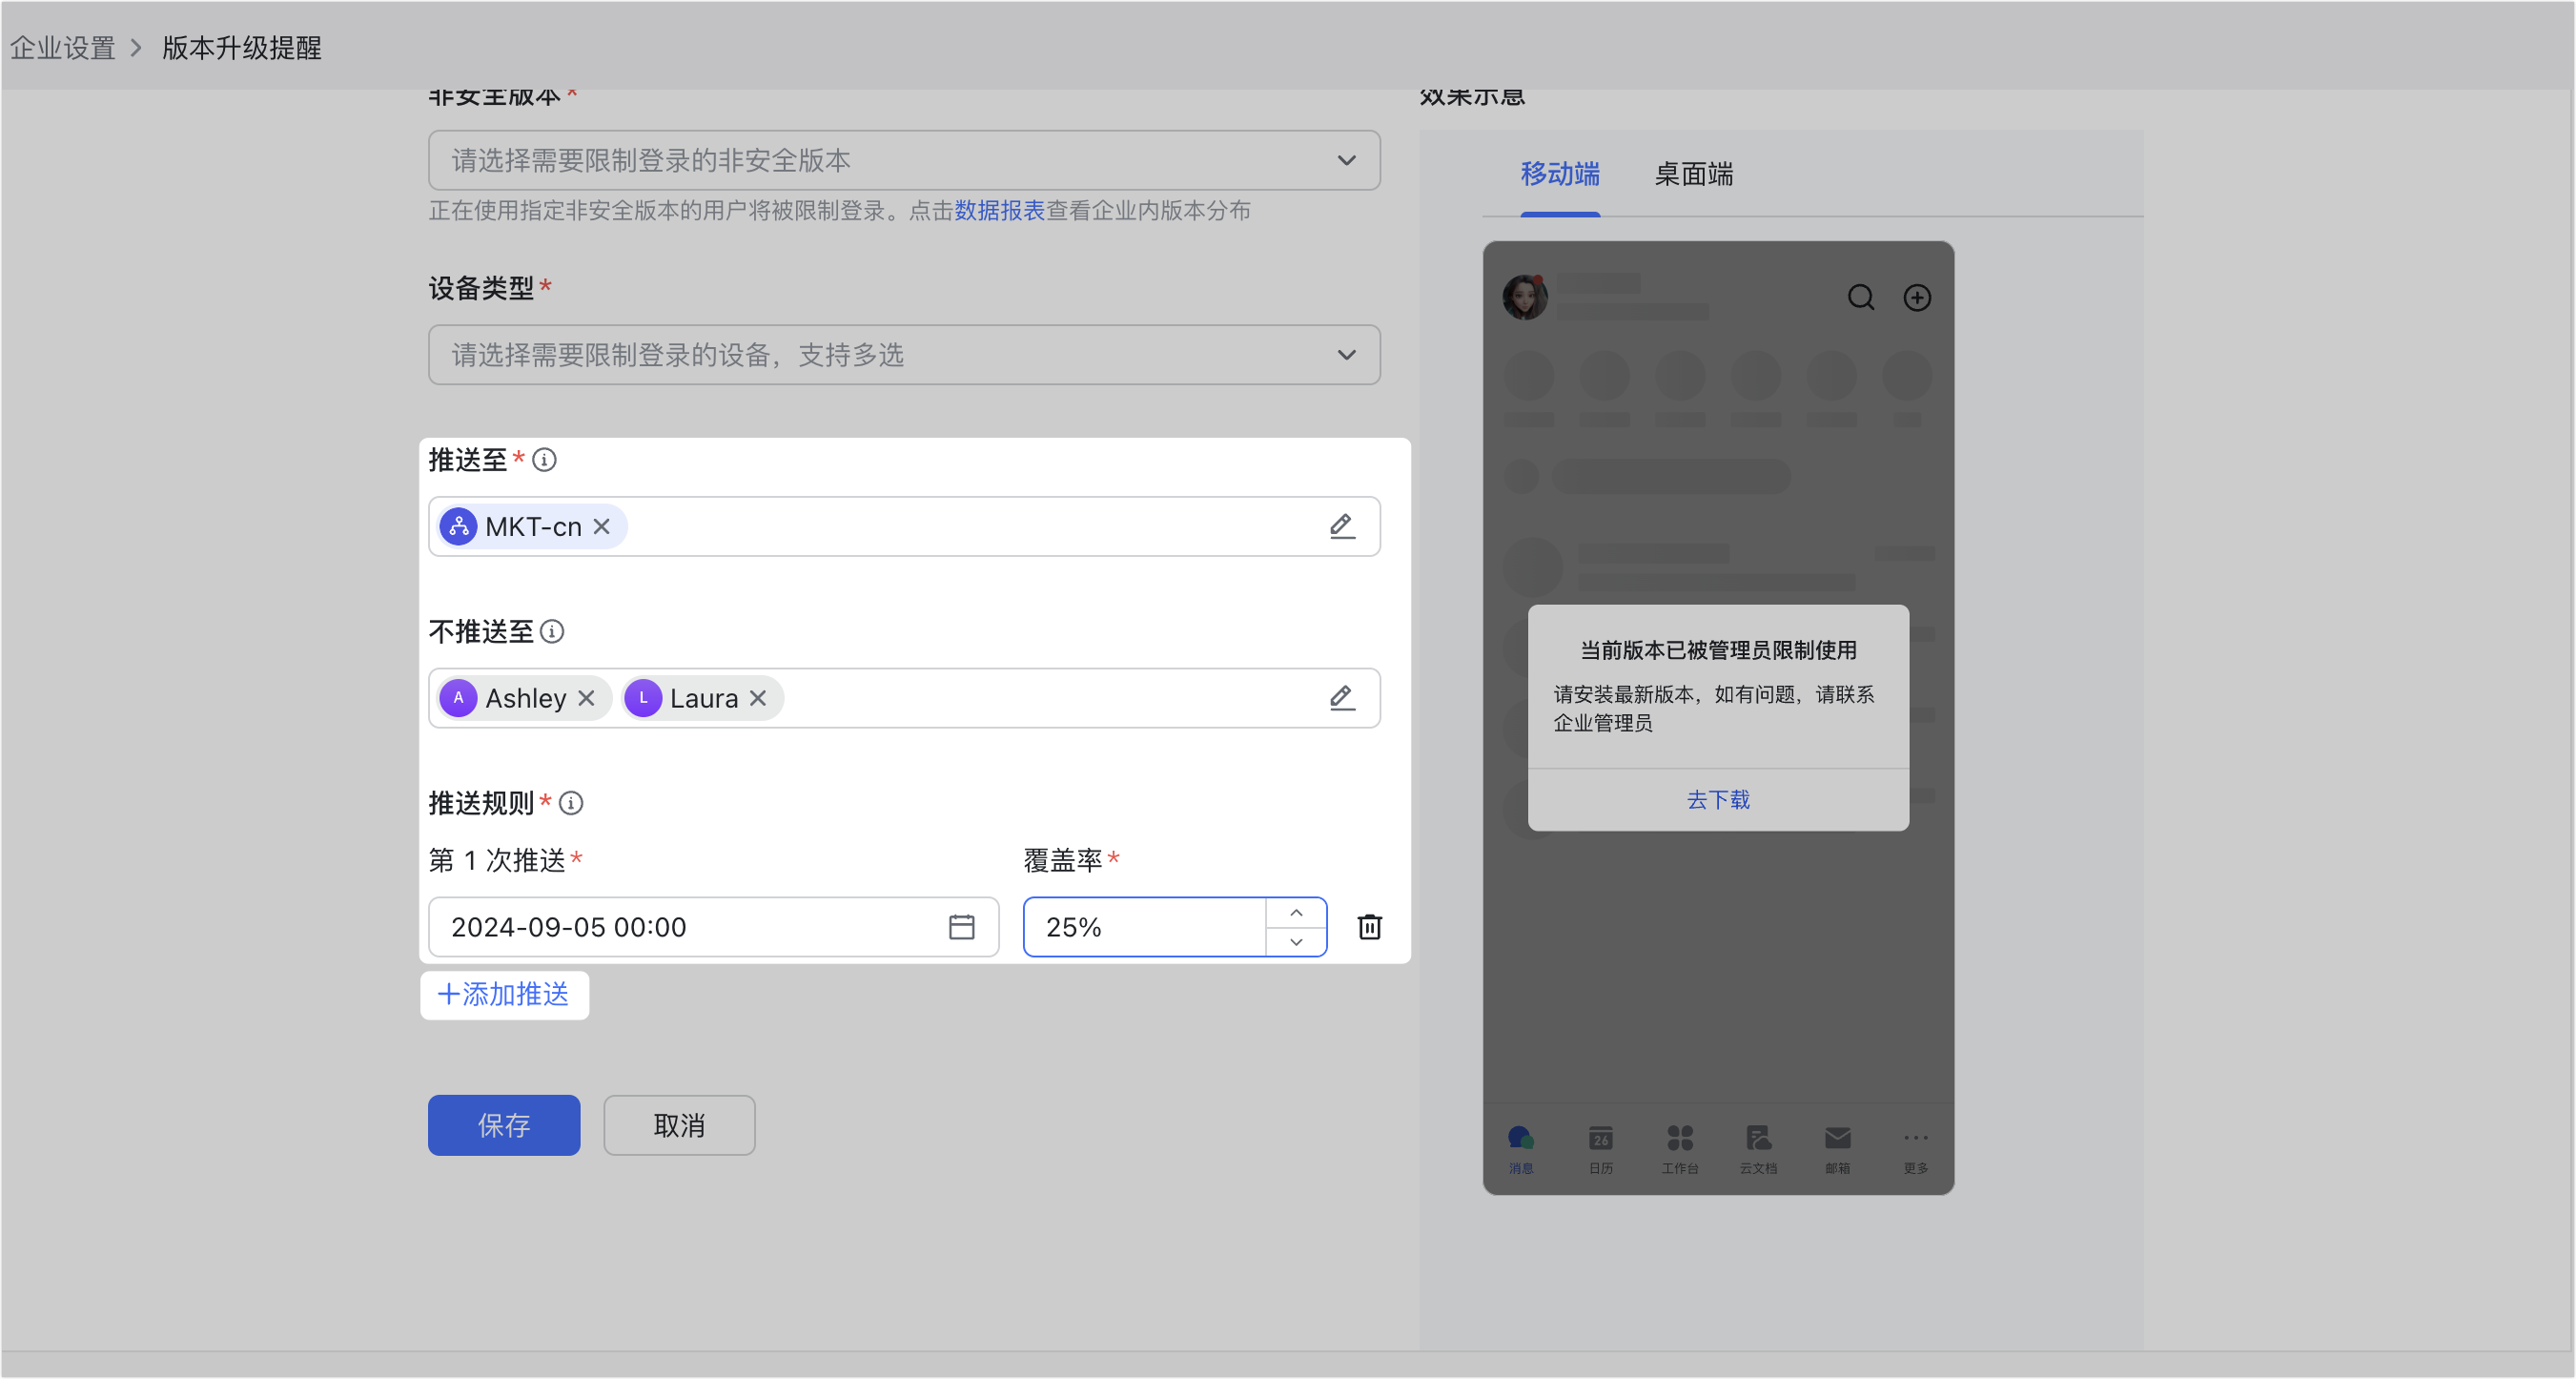Go to 企业设置 in breadcrumb
Screen dimensions: 2576x1379
63,48
